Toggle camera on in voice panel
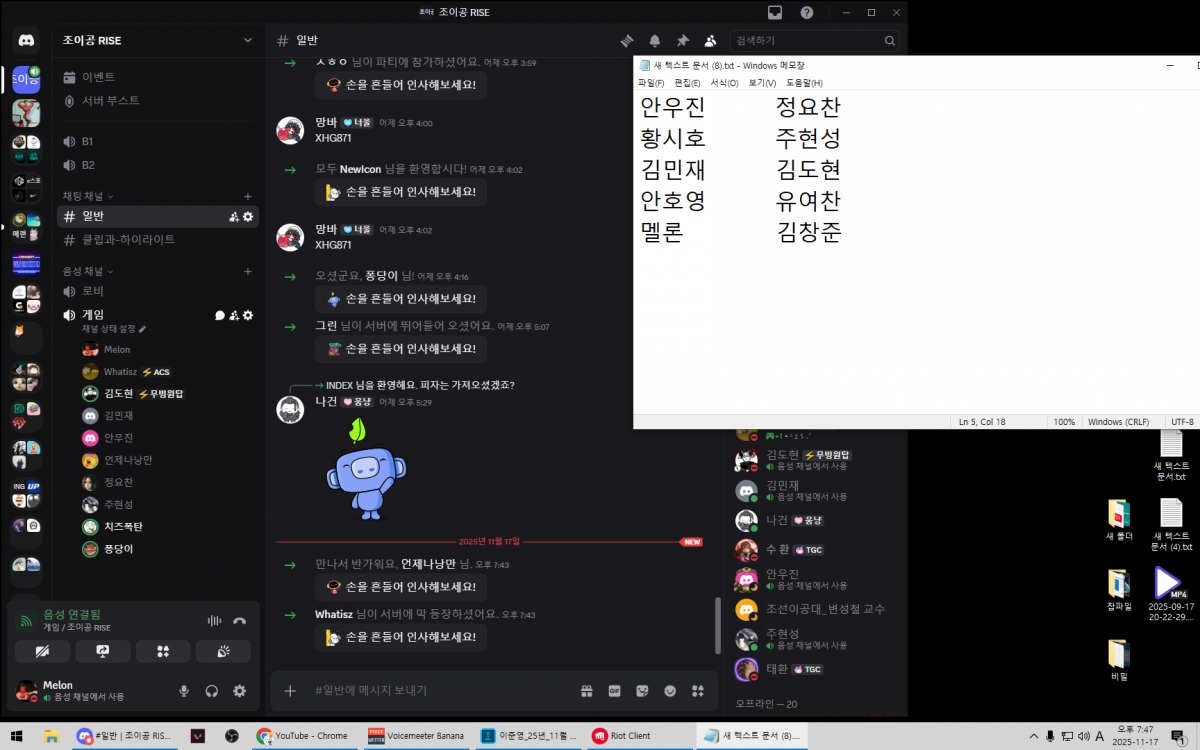This screenshot has width=1200, height=750. [x=42, y=651]
